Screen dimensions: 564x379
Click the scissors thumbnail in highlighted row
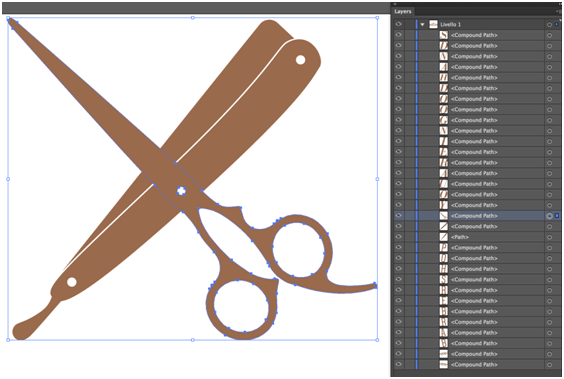tap(444, 216)
